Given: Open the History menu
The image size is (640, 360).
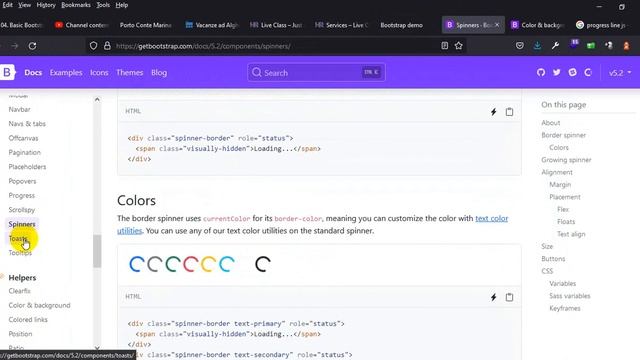Looking at the screenshot, I should tap(46, 5).
